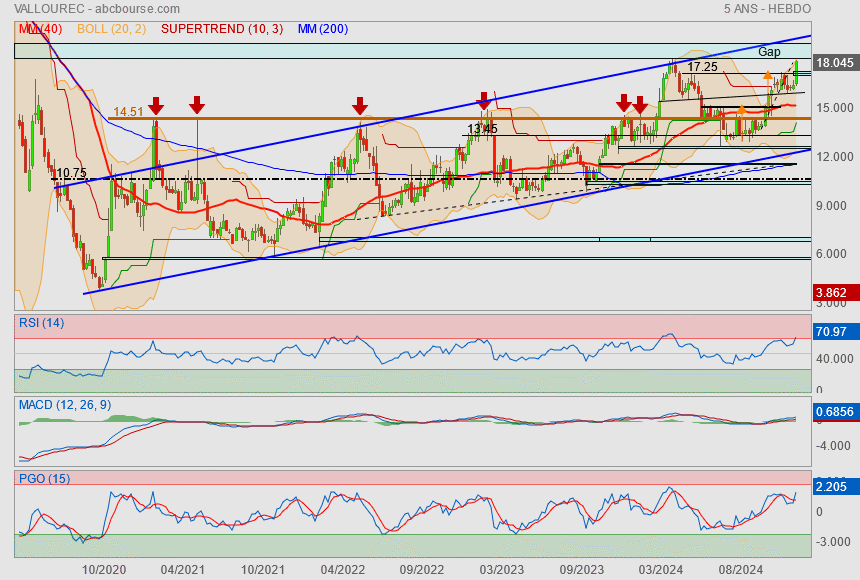The height and width of the screenshot is (580, 860).
Task: Select the 14.51 resistance level label
Action: tap(128, 111)
